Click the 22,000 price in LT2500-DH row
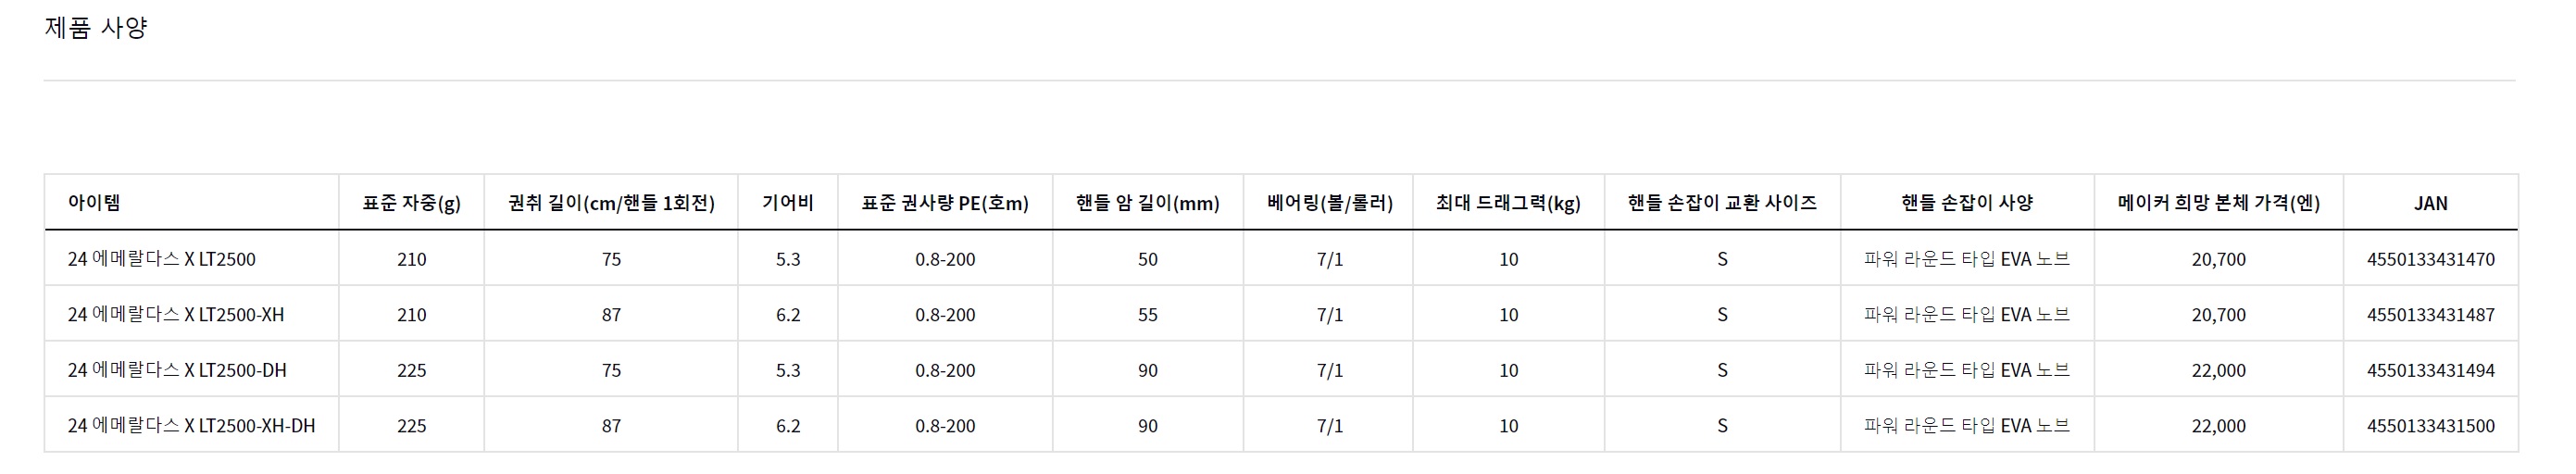This screenshot has height=474, width=2576. 2218,371
